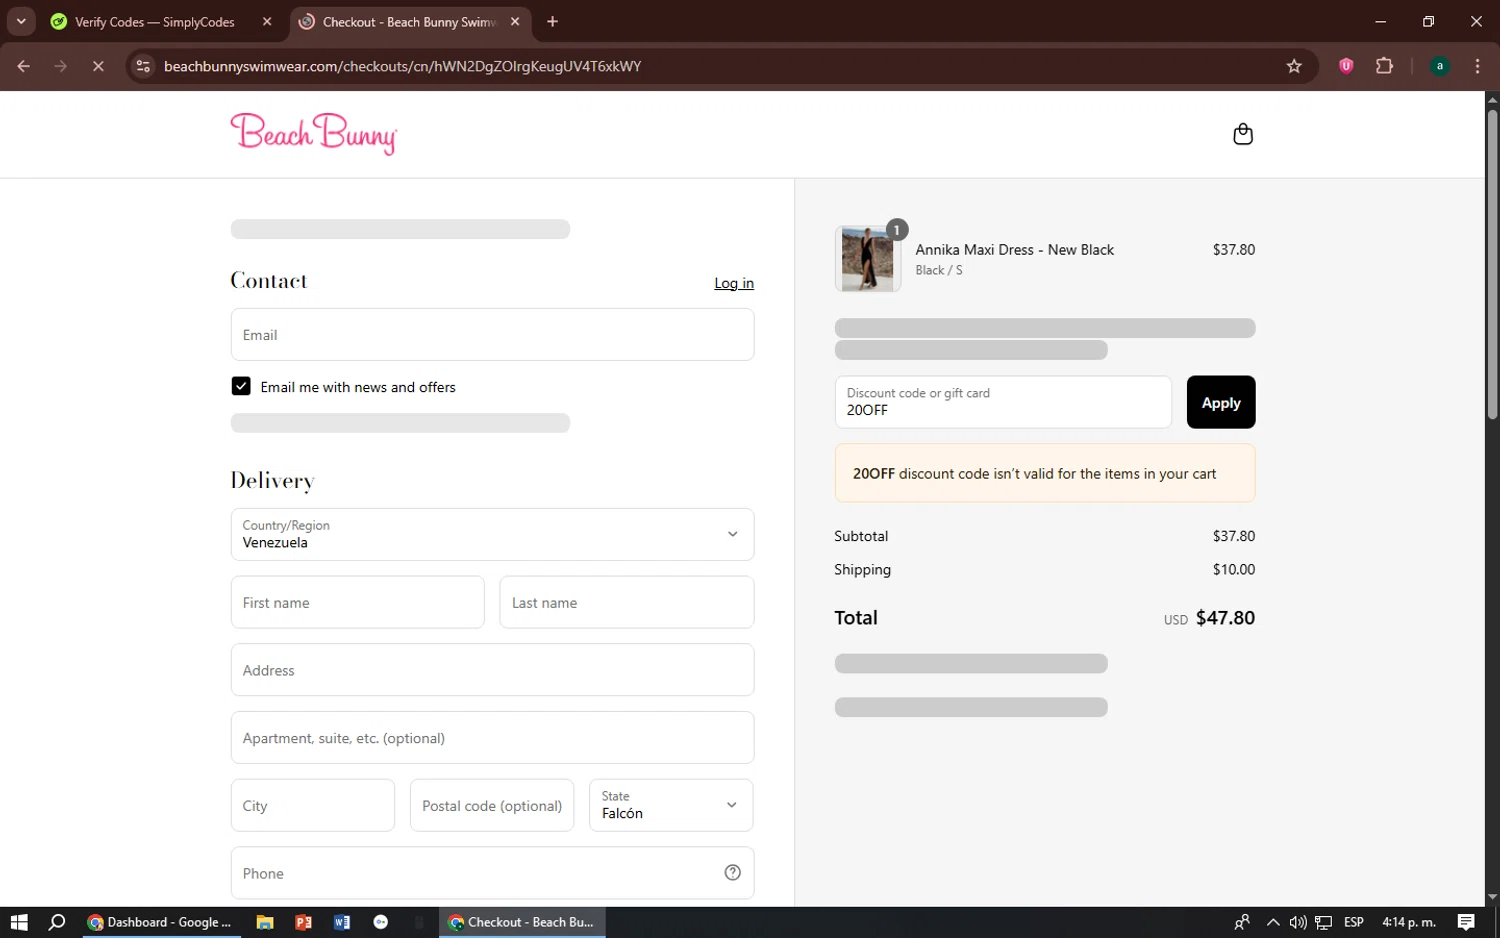Open network icon in system tray
Screen dimensions: 1500x938
coord(1323,922)
